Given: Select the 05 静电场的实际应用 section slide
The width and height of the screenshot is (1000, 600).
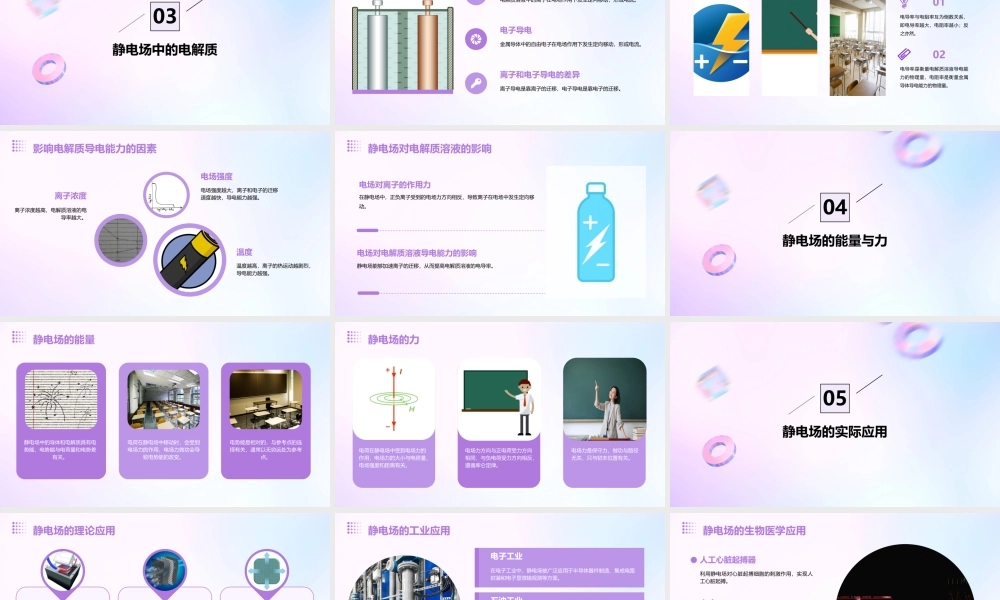Looking at the screenshot, I should (x=835, y=414).
